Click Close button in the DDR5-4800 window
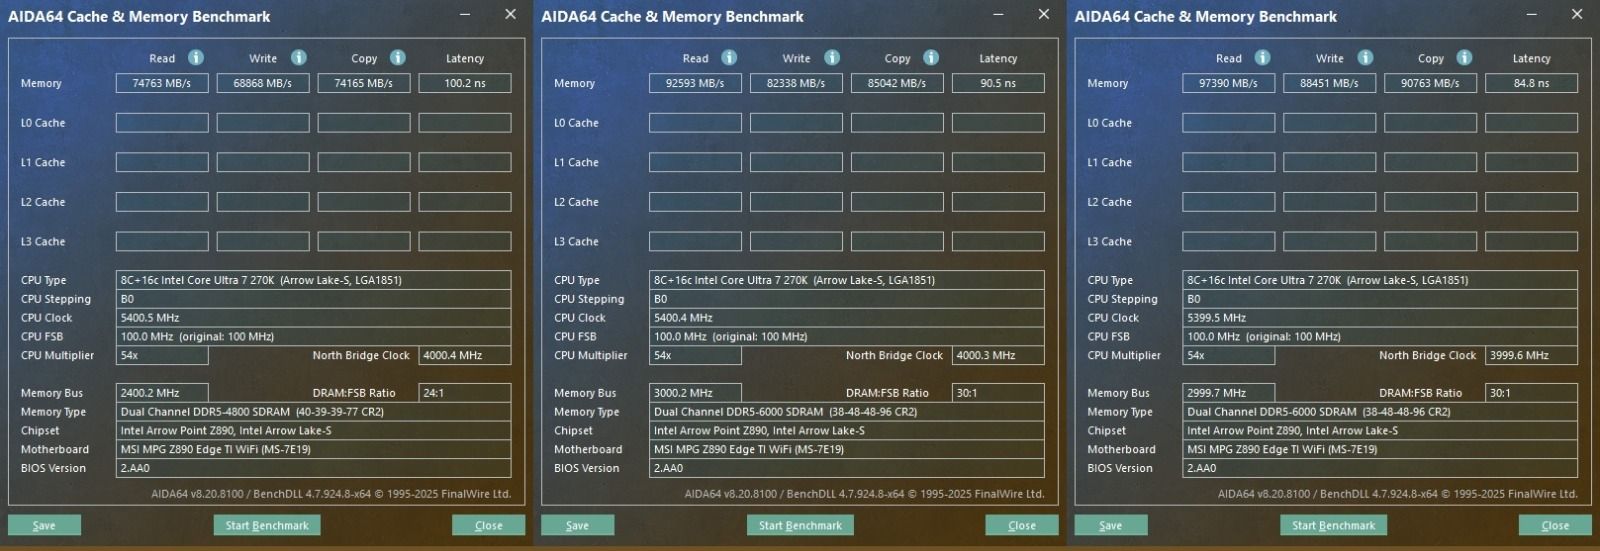 coord(488,525)
